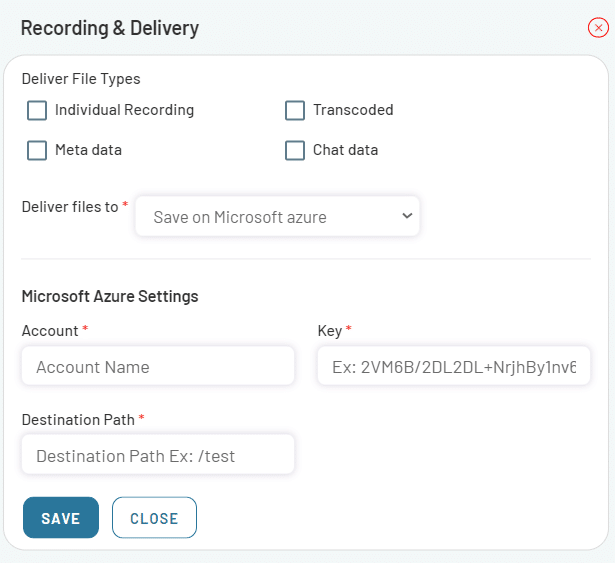Image resolution: width=615 pixels, height=563 pixels.
Task: Click the Destination Path field label
Action: (x=78, y=420)
